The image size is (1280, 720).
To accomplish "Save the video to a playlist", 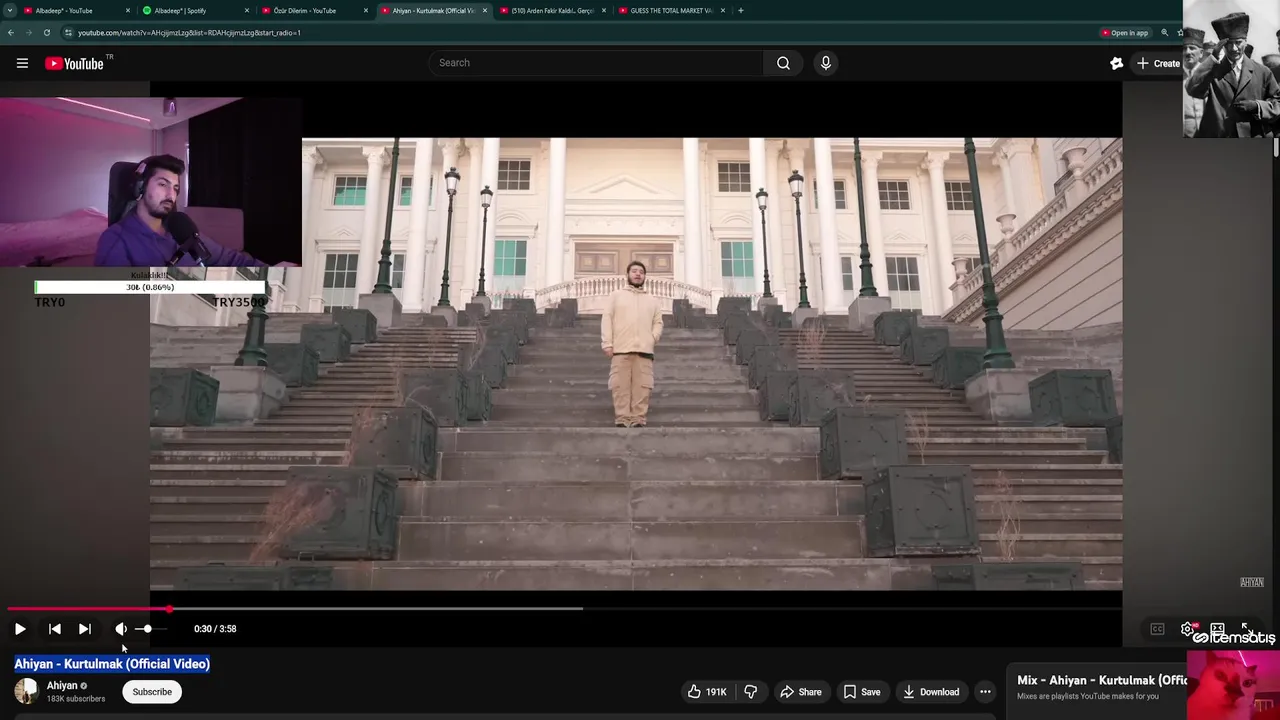I will pyautogui.click(x=861, y=692).
